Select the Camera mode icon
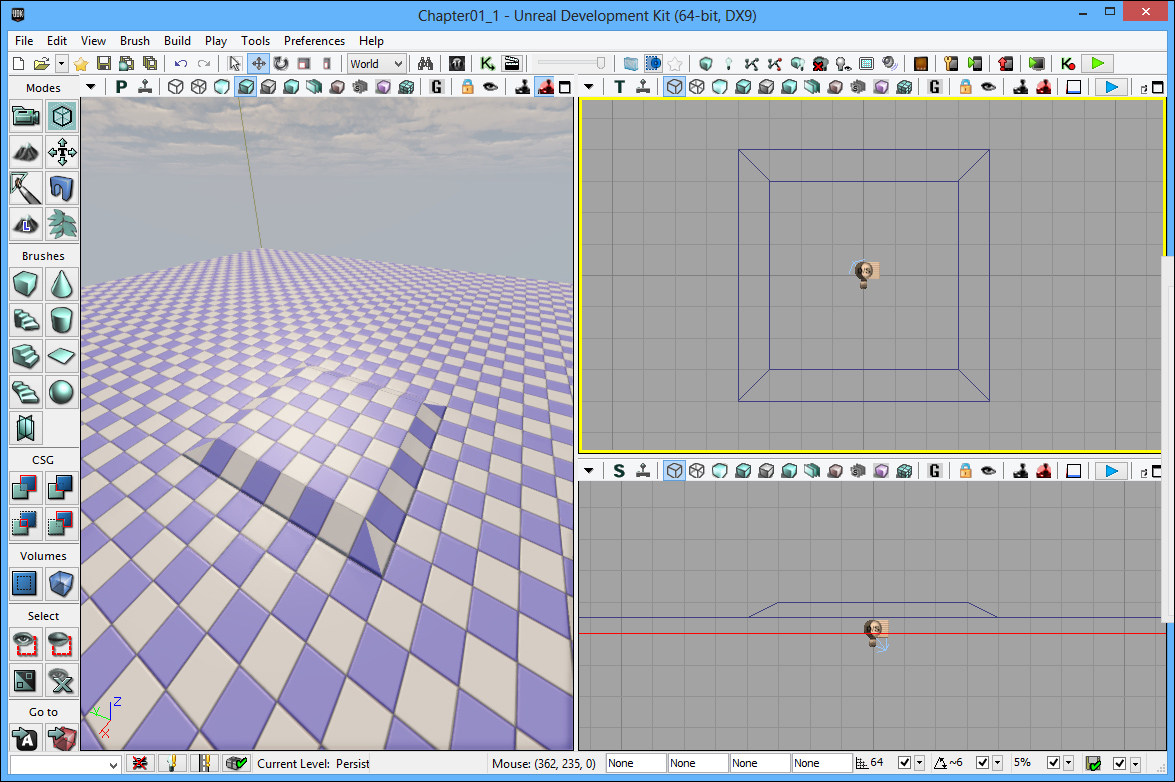The height and width of the screenshot is (782, 1175). tap(26, 117)
